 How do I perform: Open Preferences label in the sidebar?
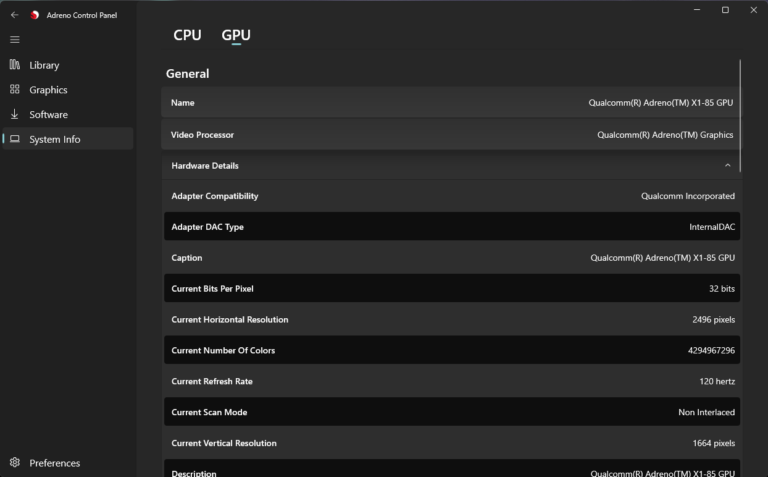pos(55,463)
